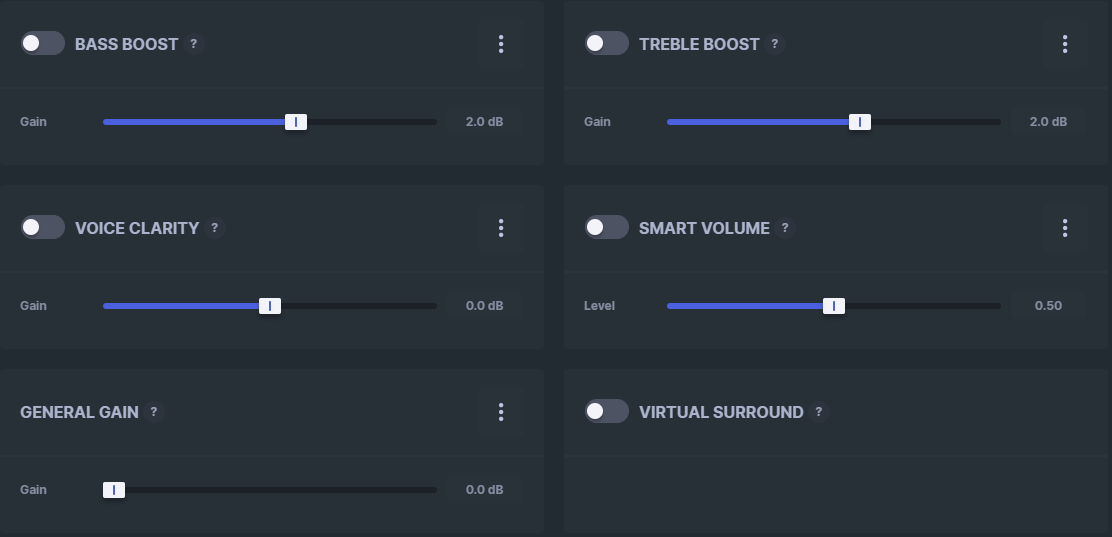Click the Bass Boost gain slider handle

(x=296, y=122)
